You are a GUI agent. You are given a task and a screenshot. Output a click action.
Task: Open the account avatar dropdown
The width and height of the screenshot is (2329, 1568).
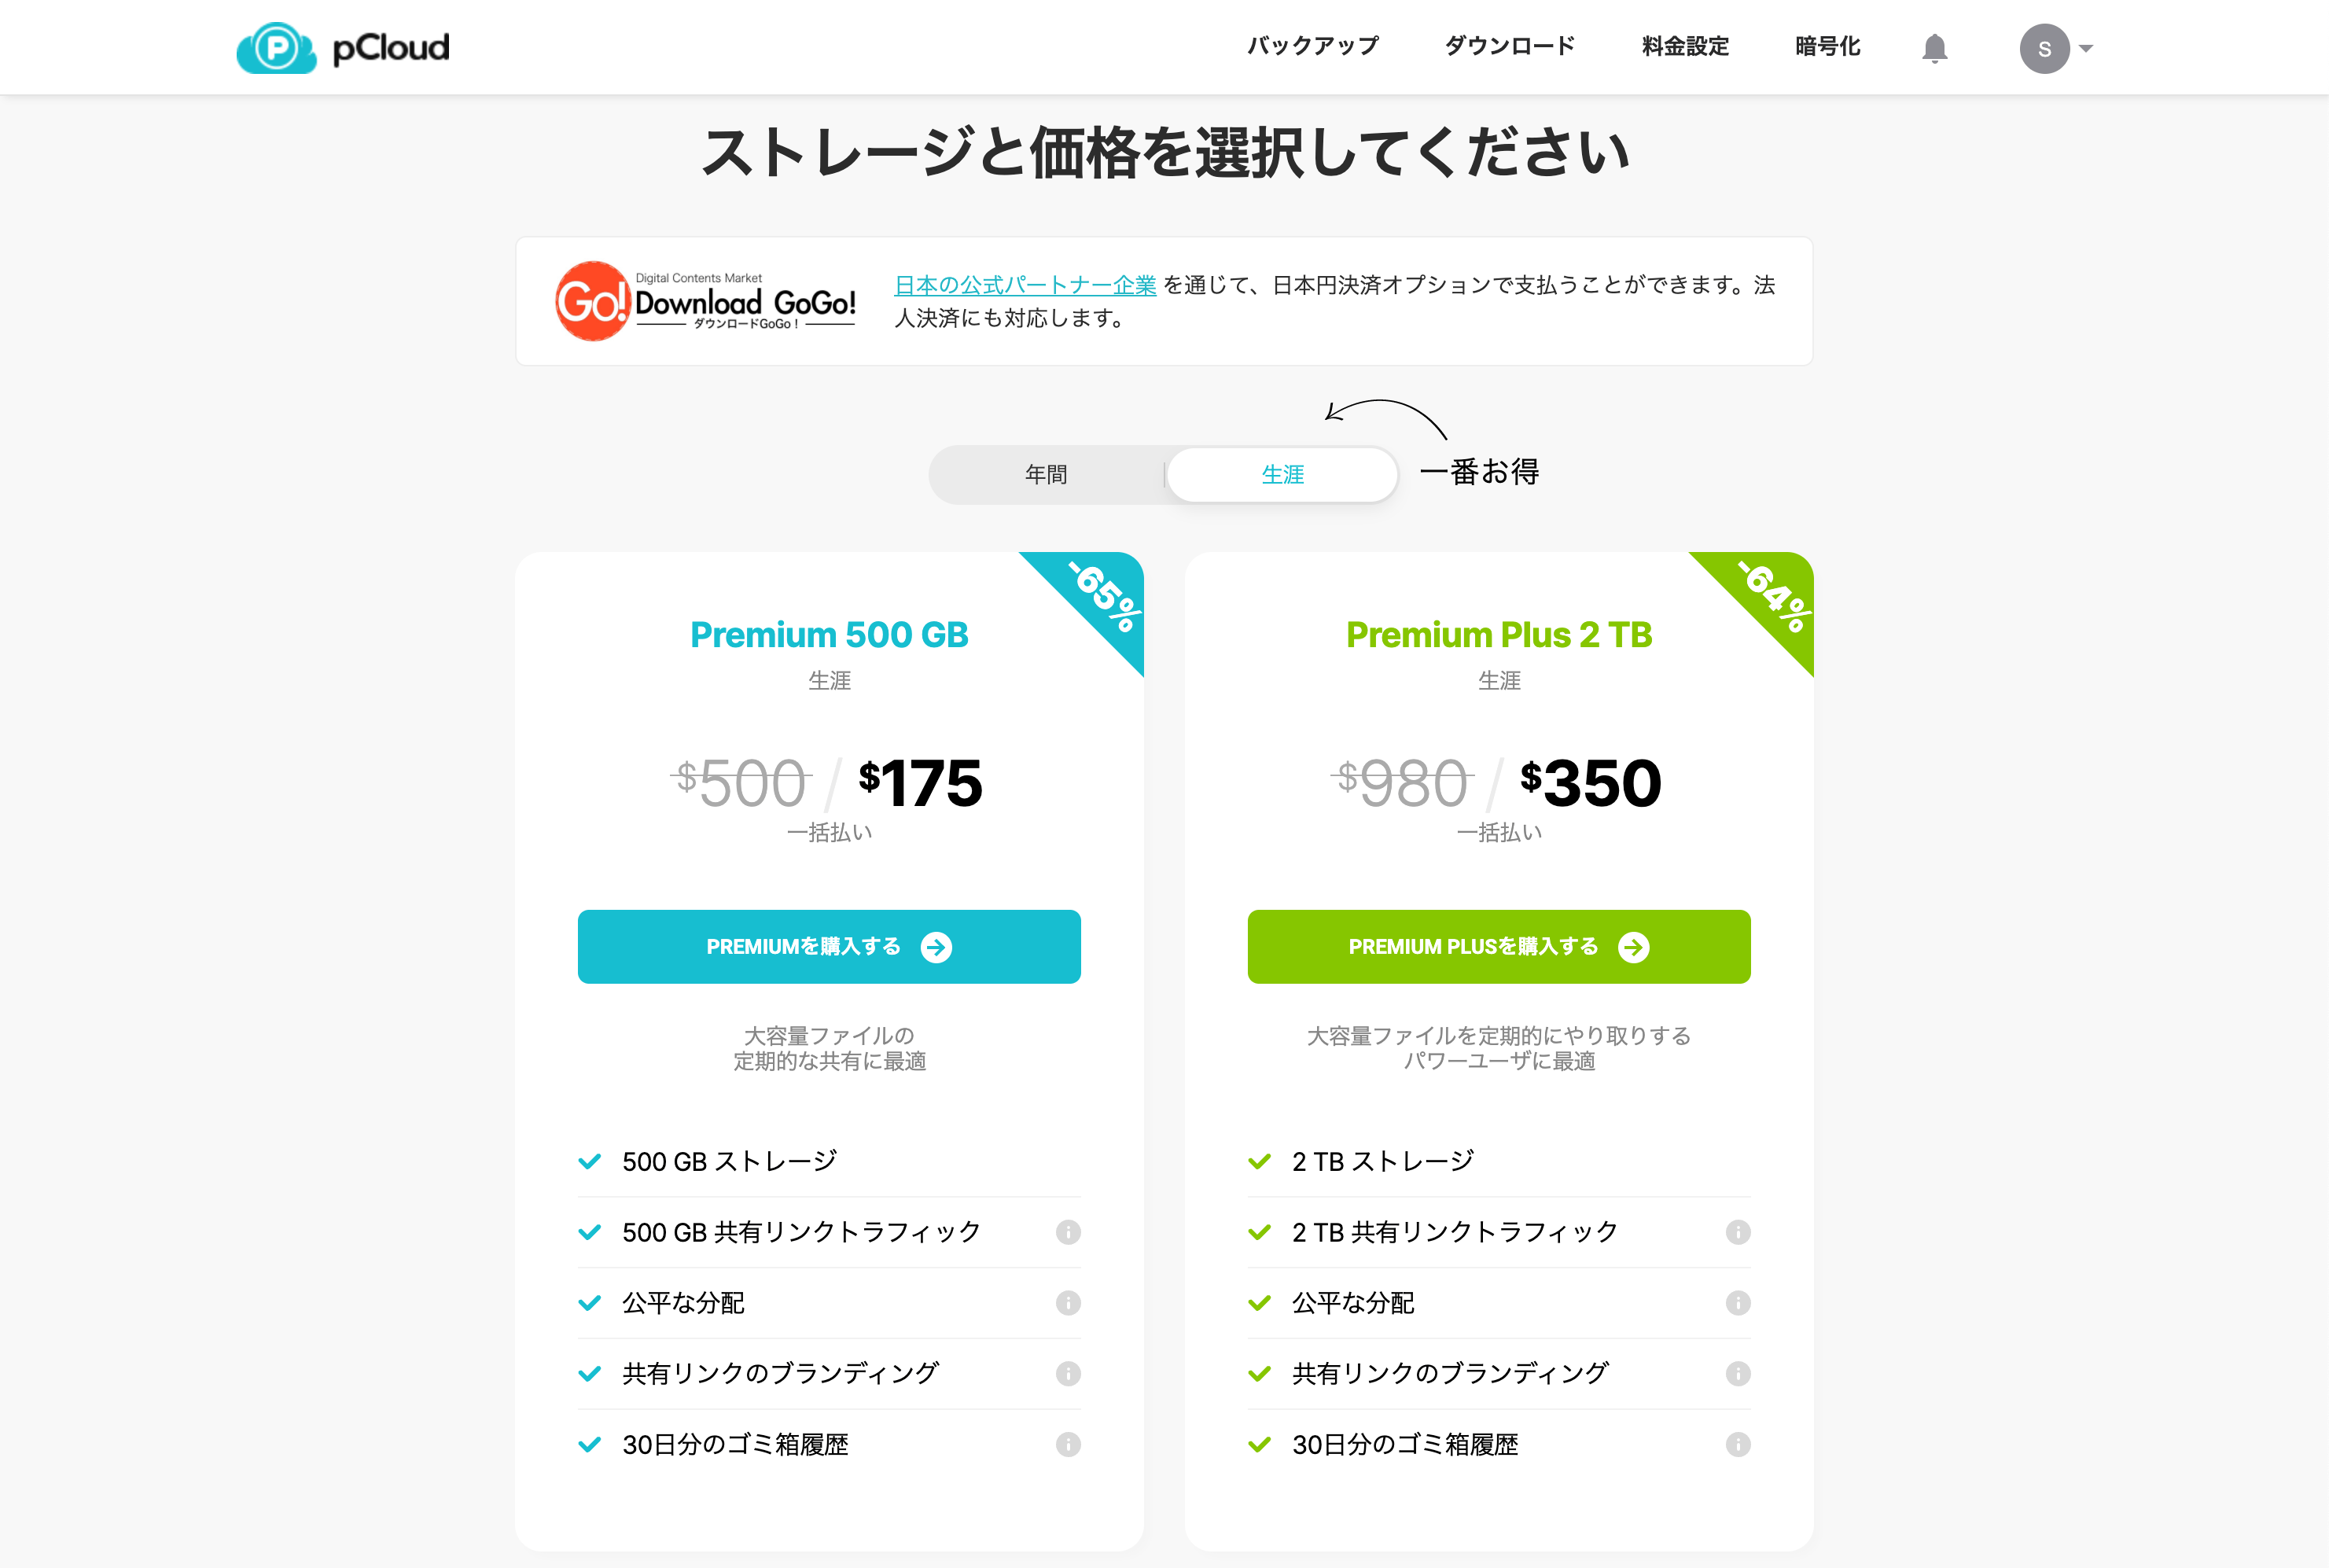tap(2046, 47)
